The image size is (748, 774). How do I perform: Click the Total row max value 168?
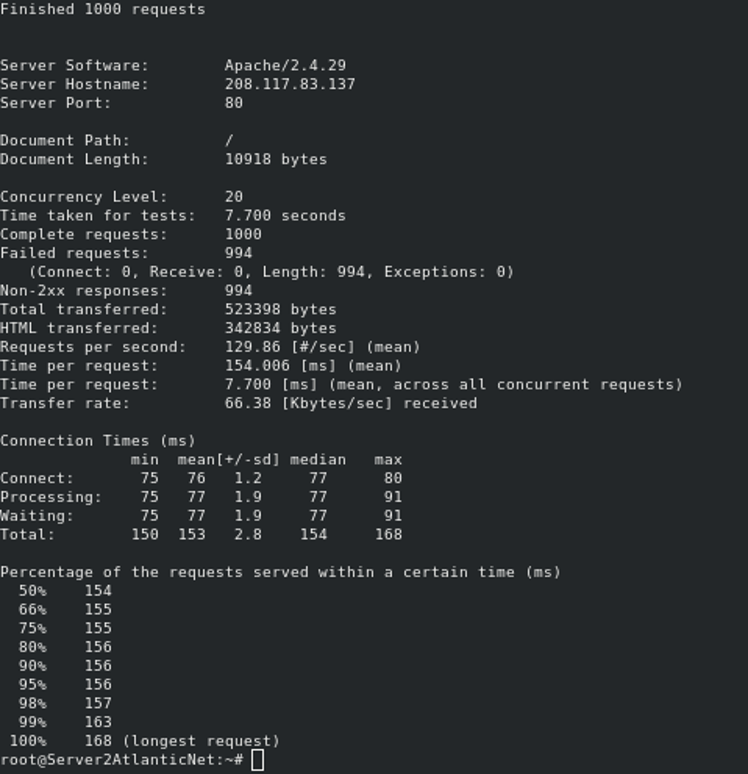tap(389, 535)
